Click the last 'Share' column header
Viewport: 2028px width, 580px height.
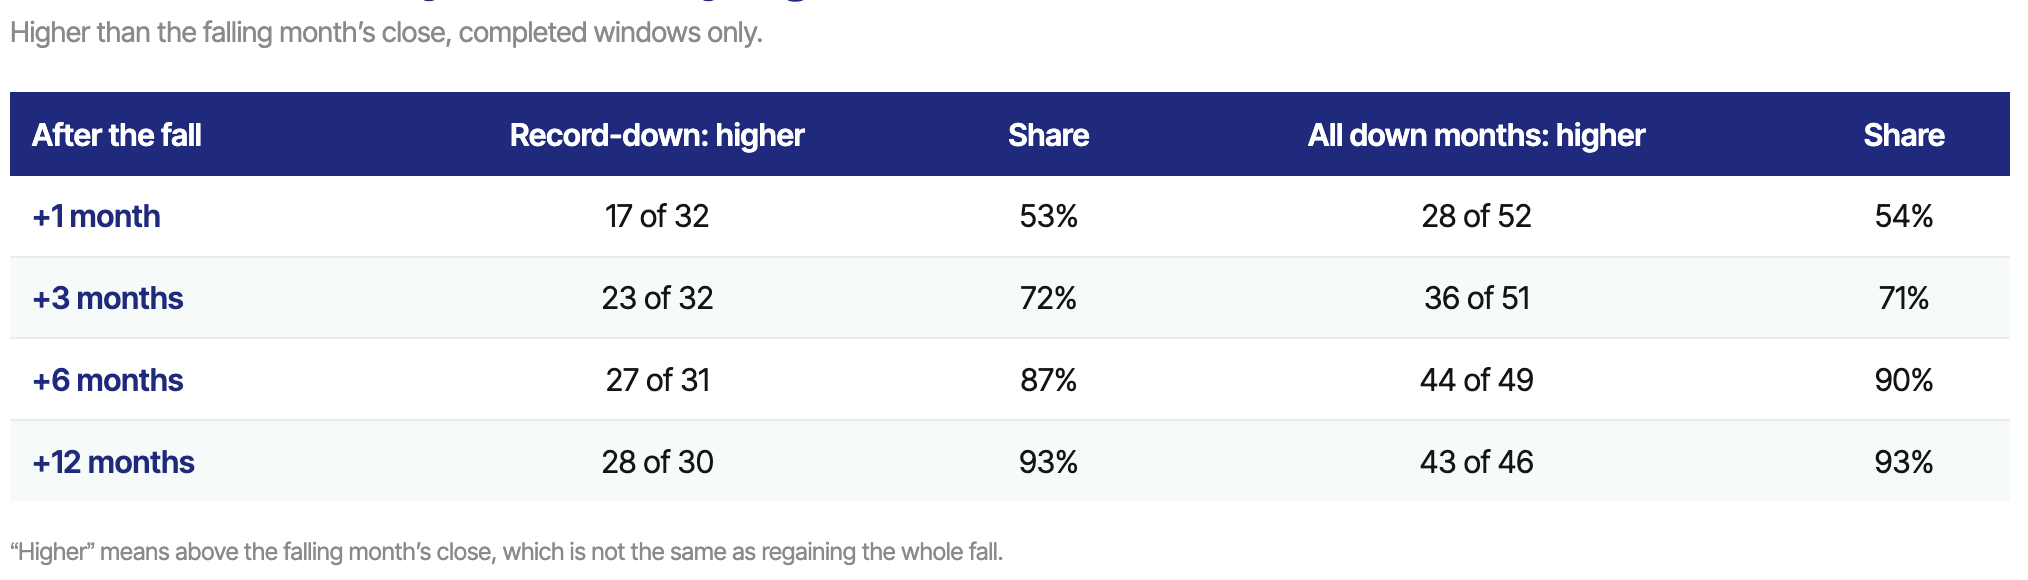(x=1904, y=135)
